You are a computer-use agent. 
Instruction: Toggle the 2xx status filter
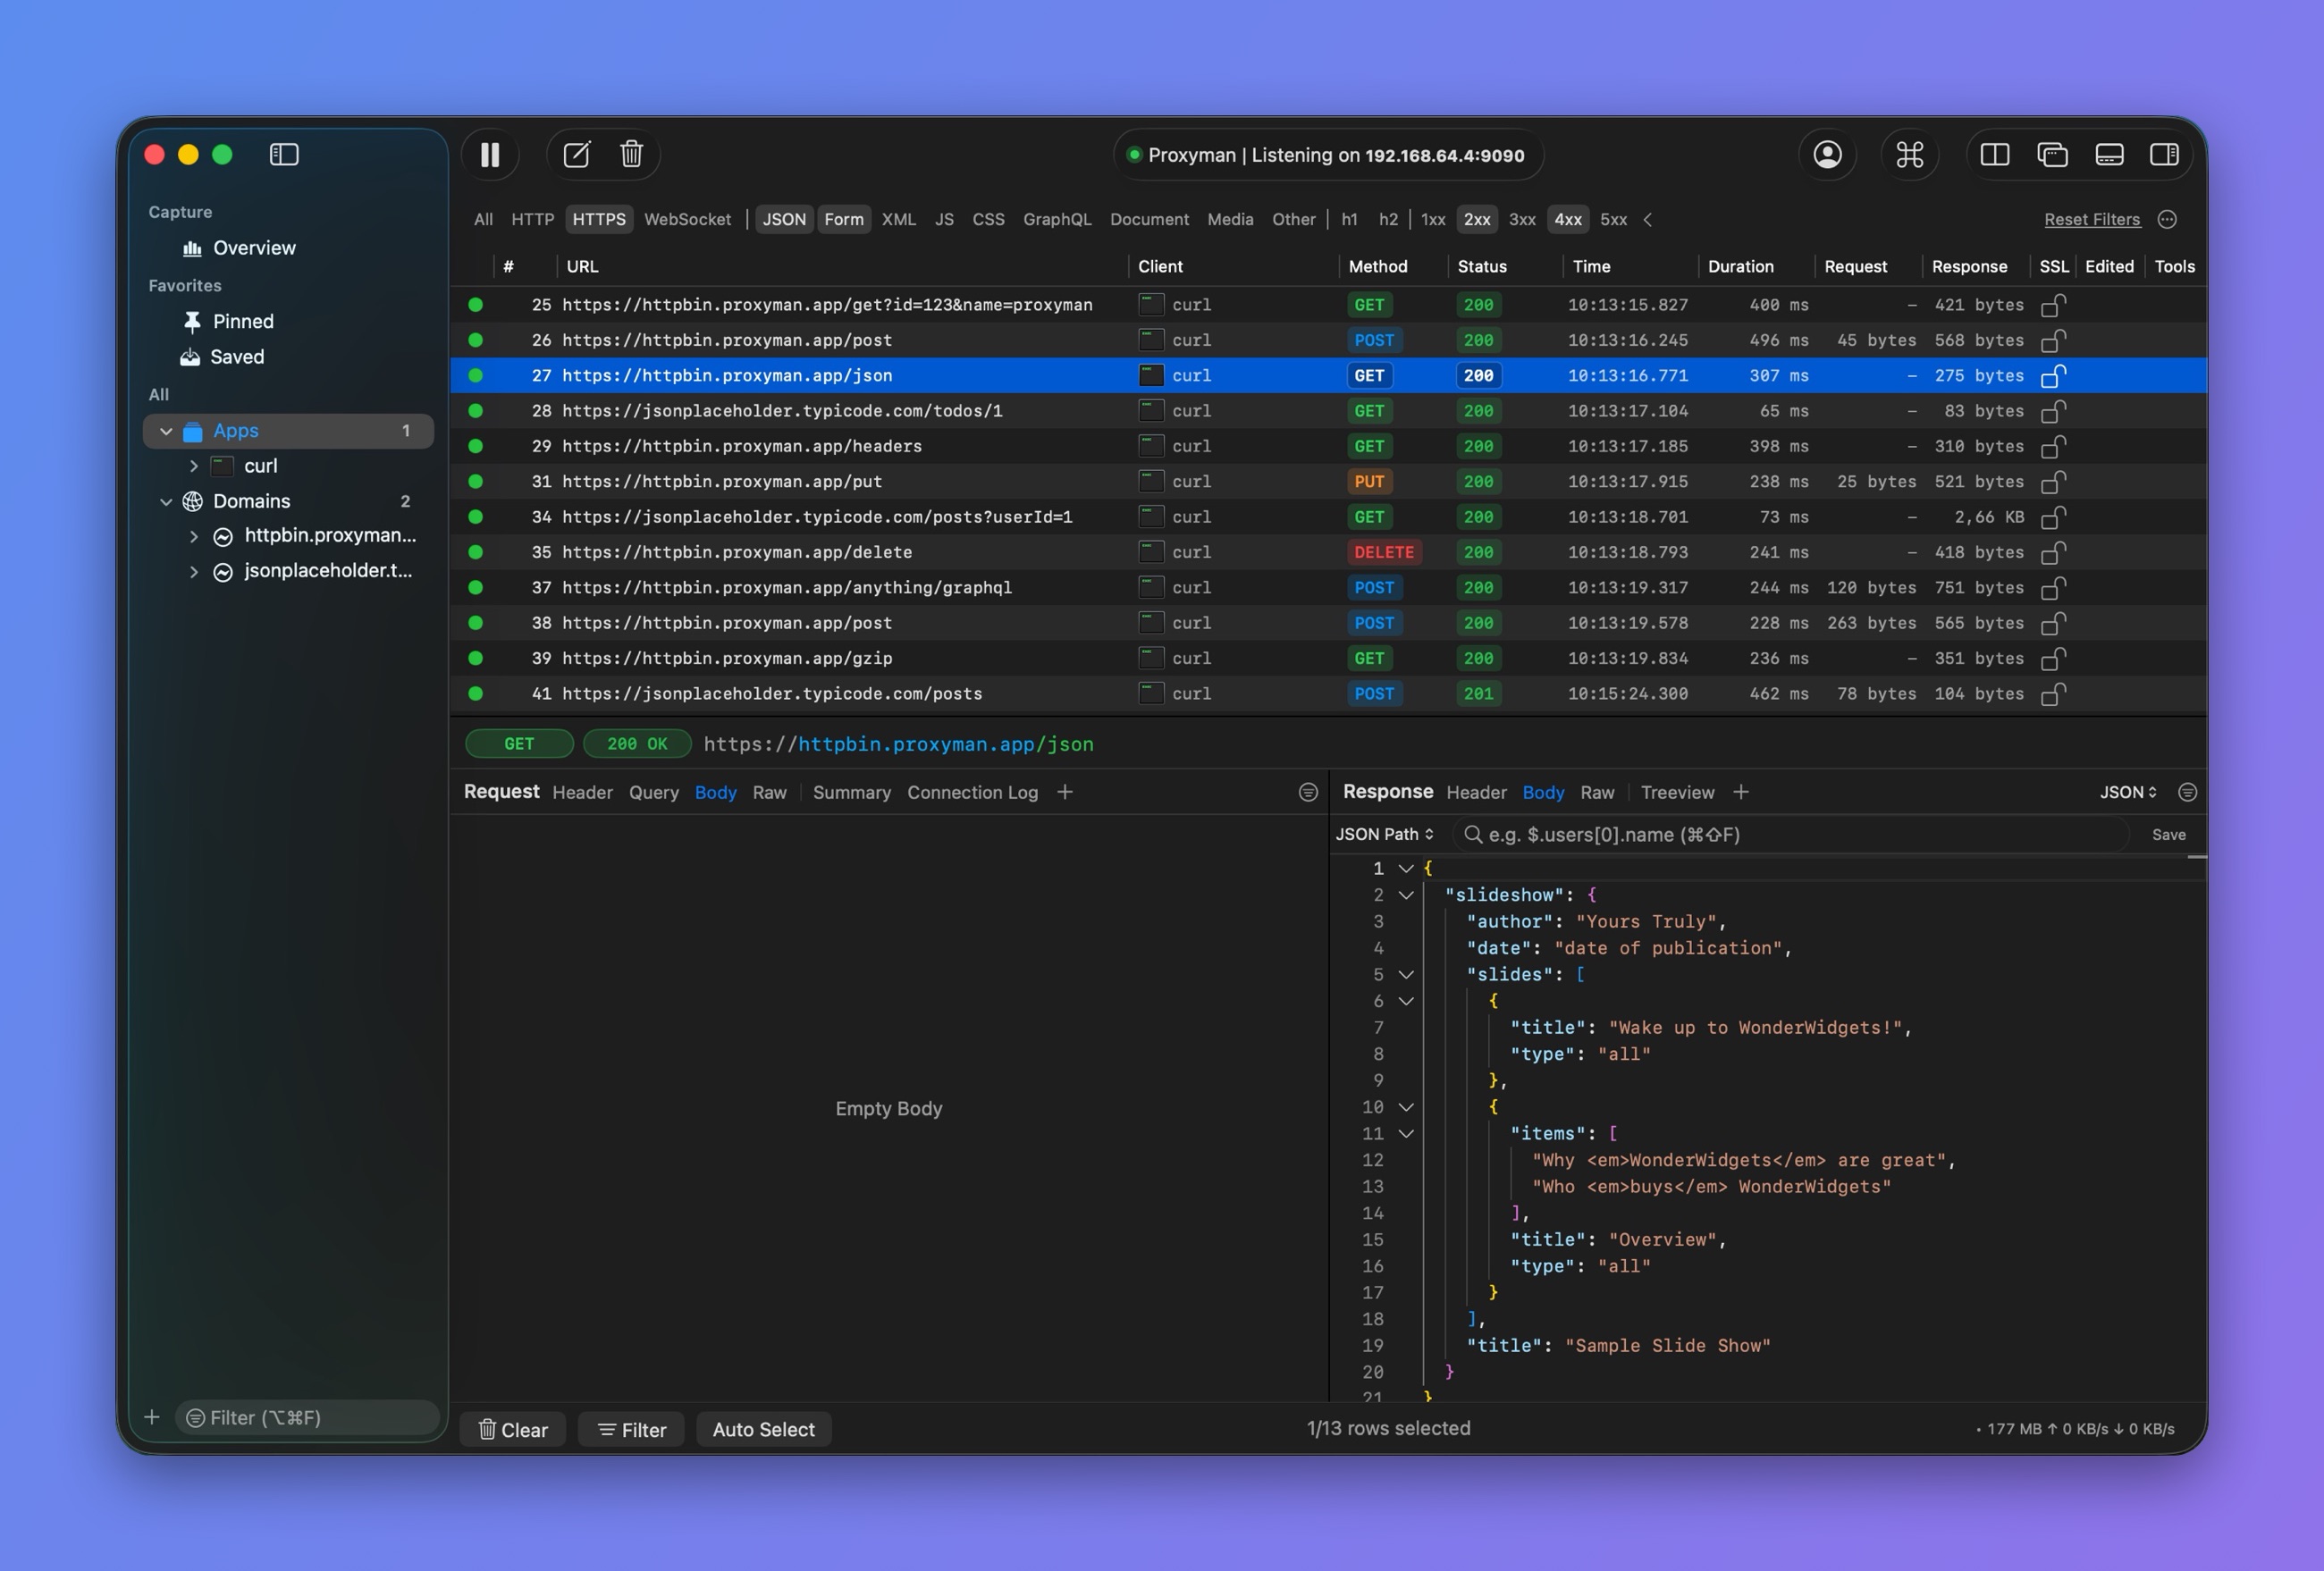(1476, 219)
